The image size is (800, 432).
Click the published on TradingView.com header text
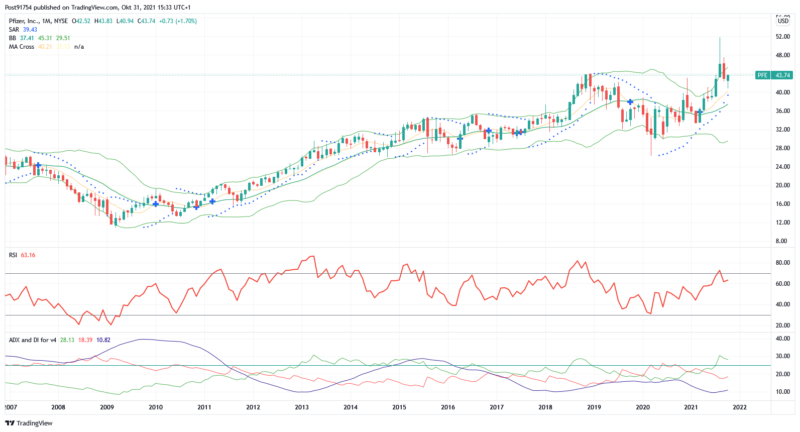[x=100, y=7]
